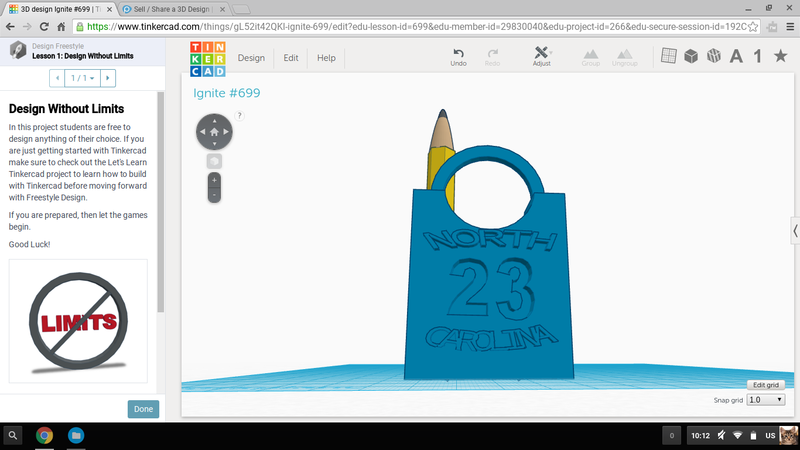Expand the 1/1 lesson page dropdown
The image size is (800, 450).
tap(79, 77)
